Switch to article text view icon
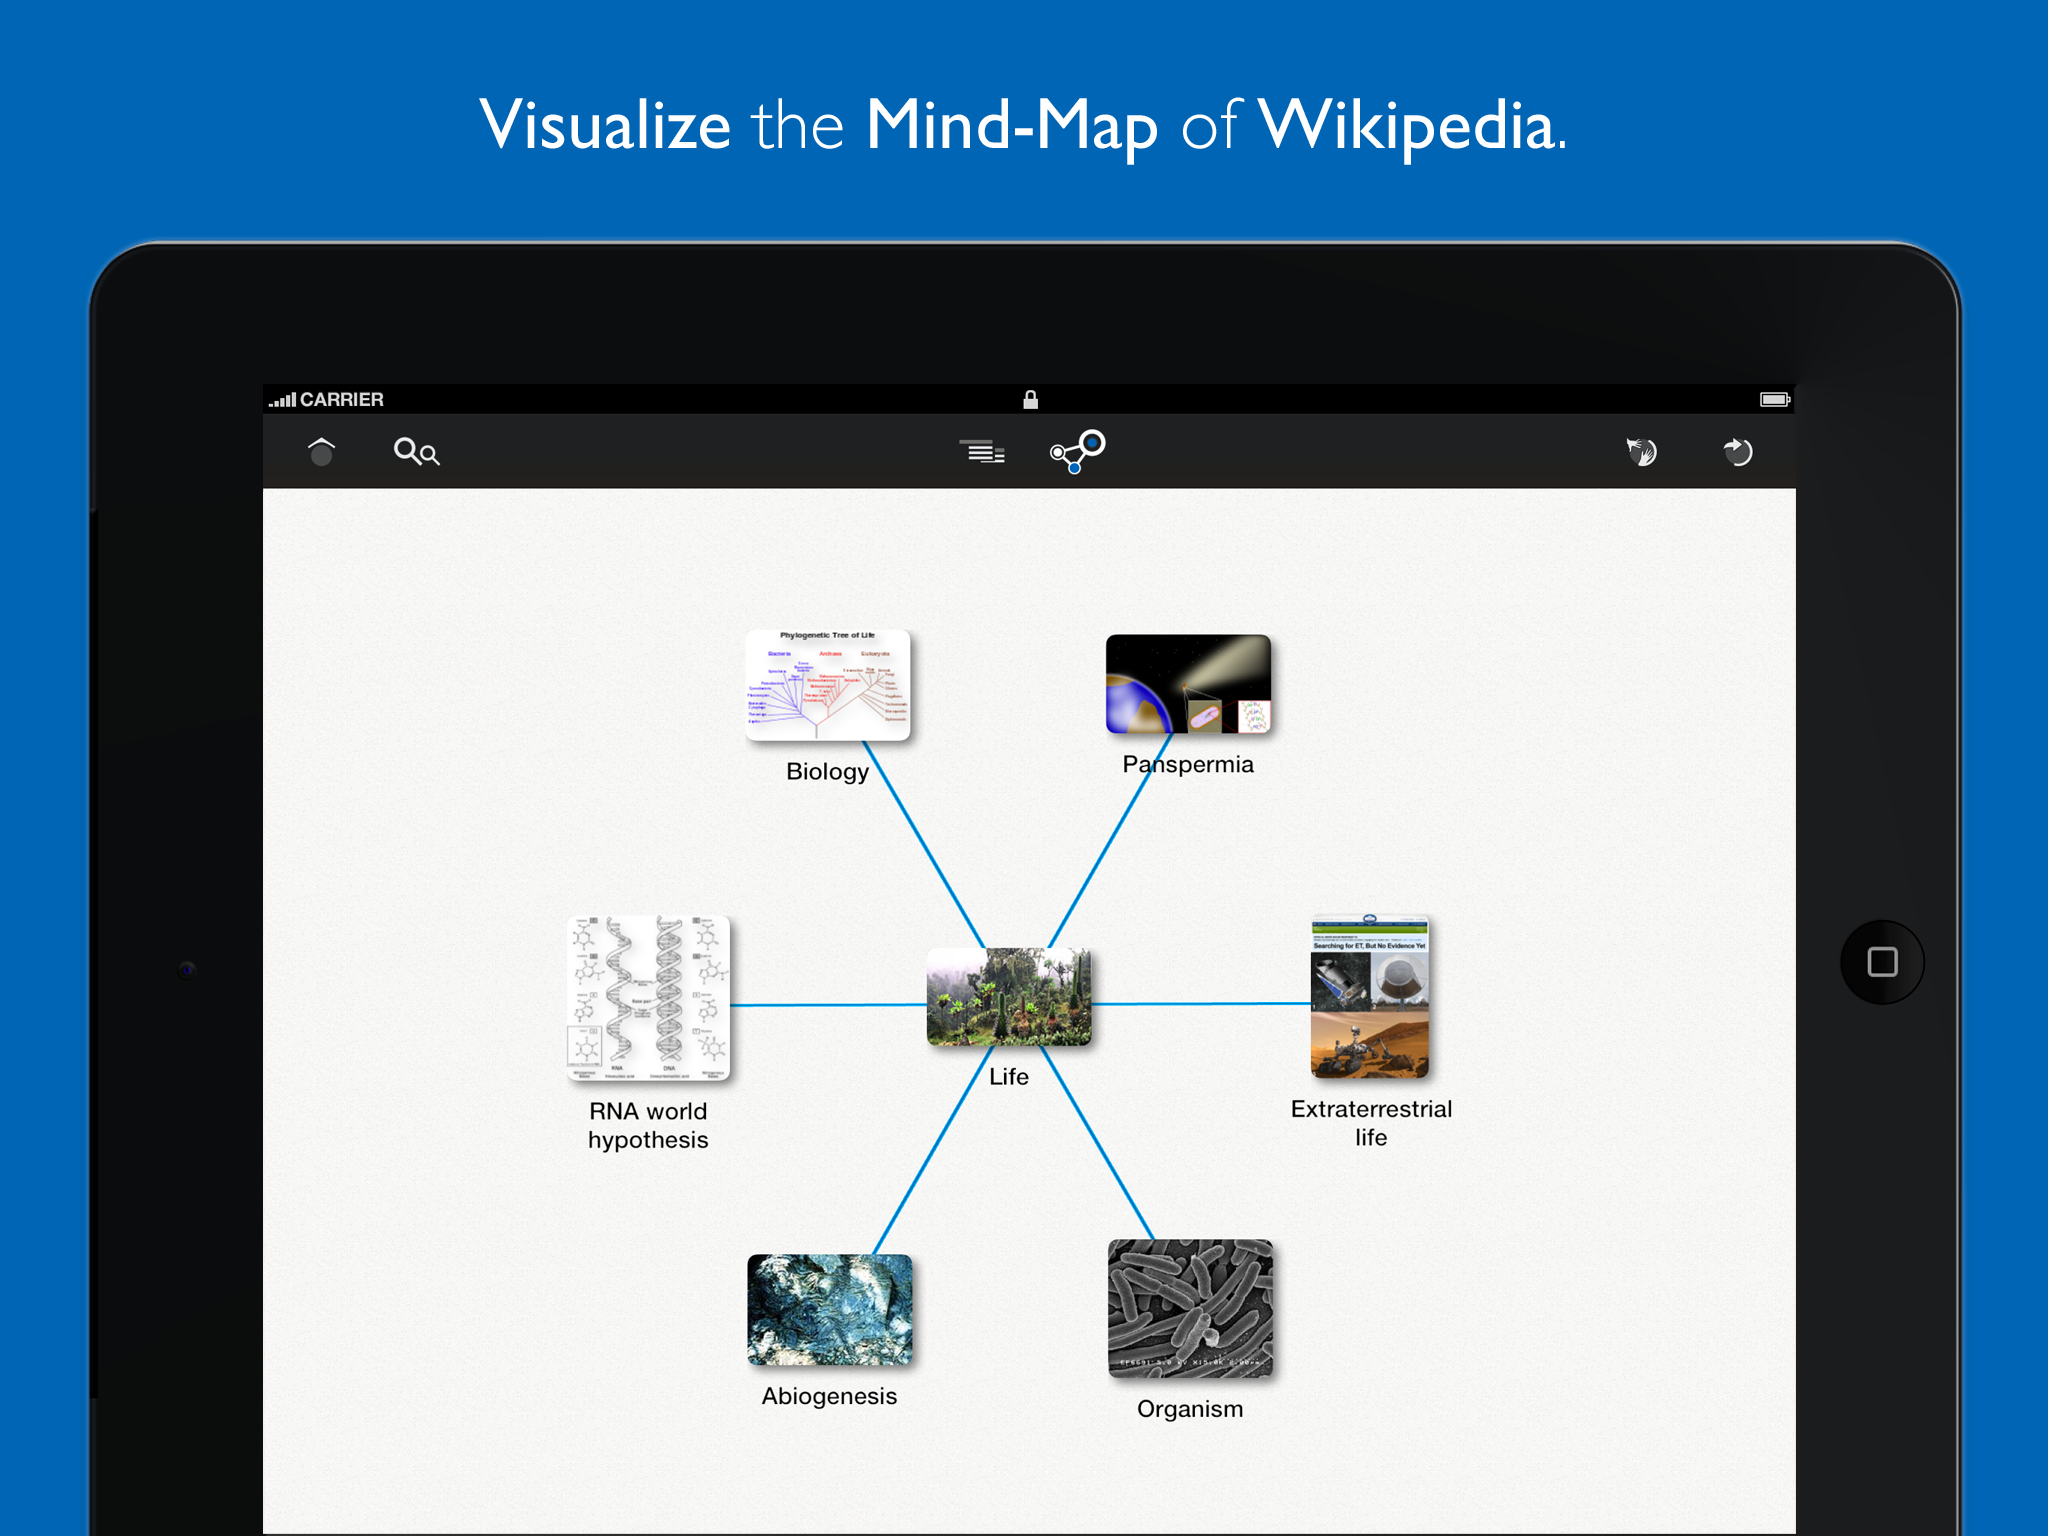 [982, 452]
